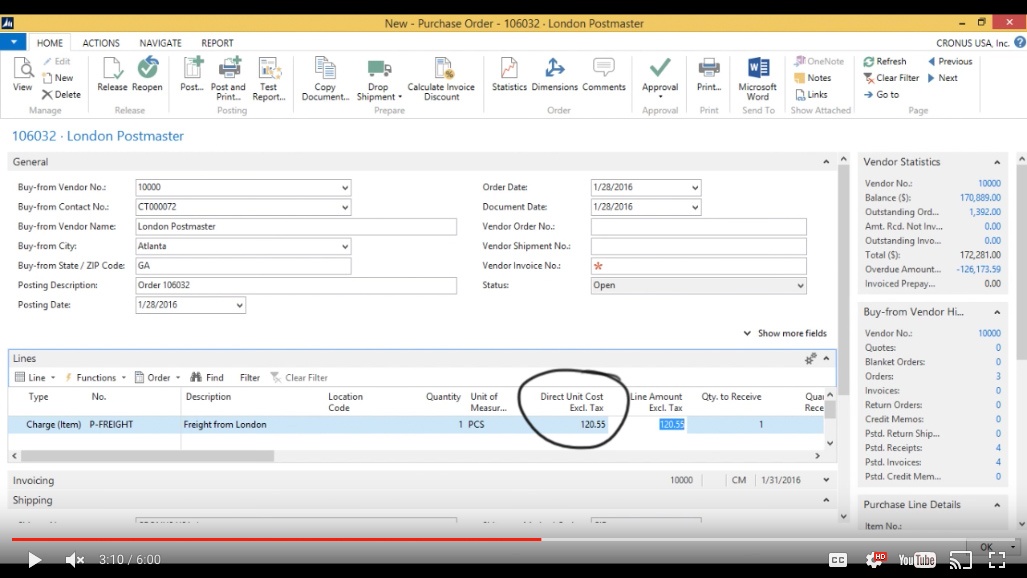
Task: Click the horizontal scrollbar in Lines
Action: pos(147,455)
